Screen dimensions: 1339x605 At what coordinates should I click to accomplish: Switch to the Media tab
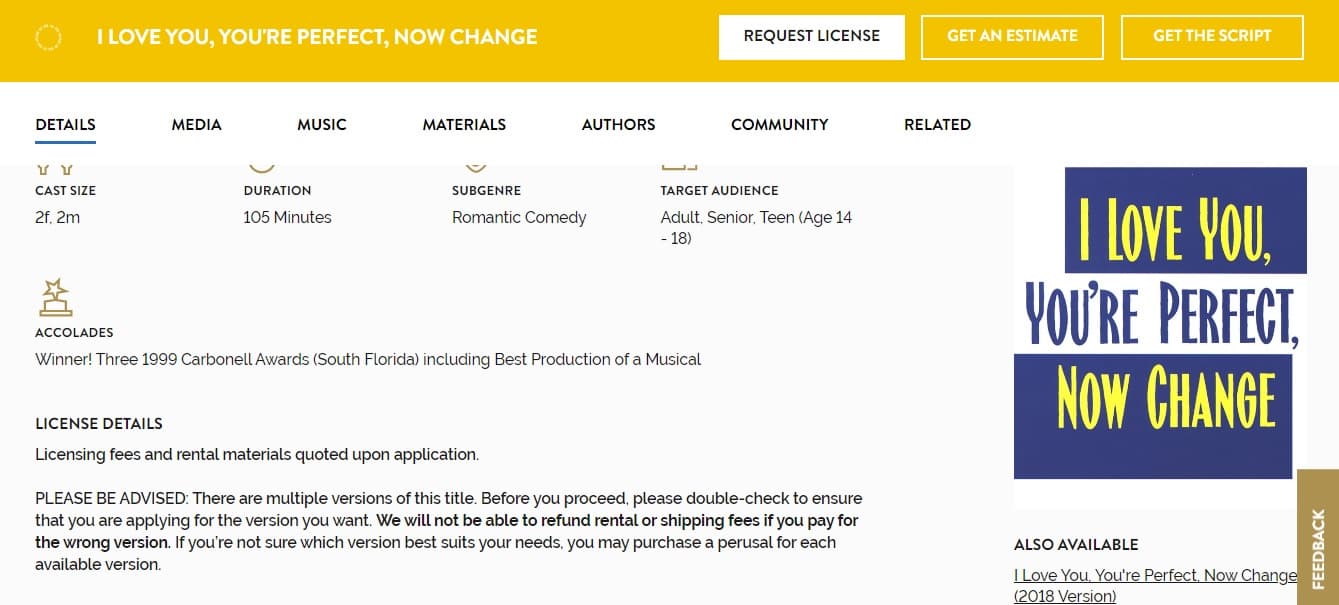[x=197, y=125]
